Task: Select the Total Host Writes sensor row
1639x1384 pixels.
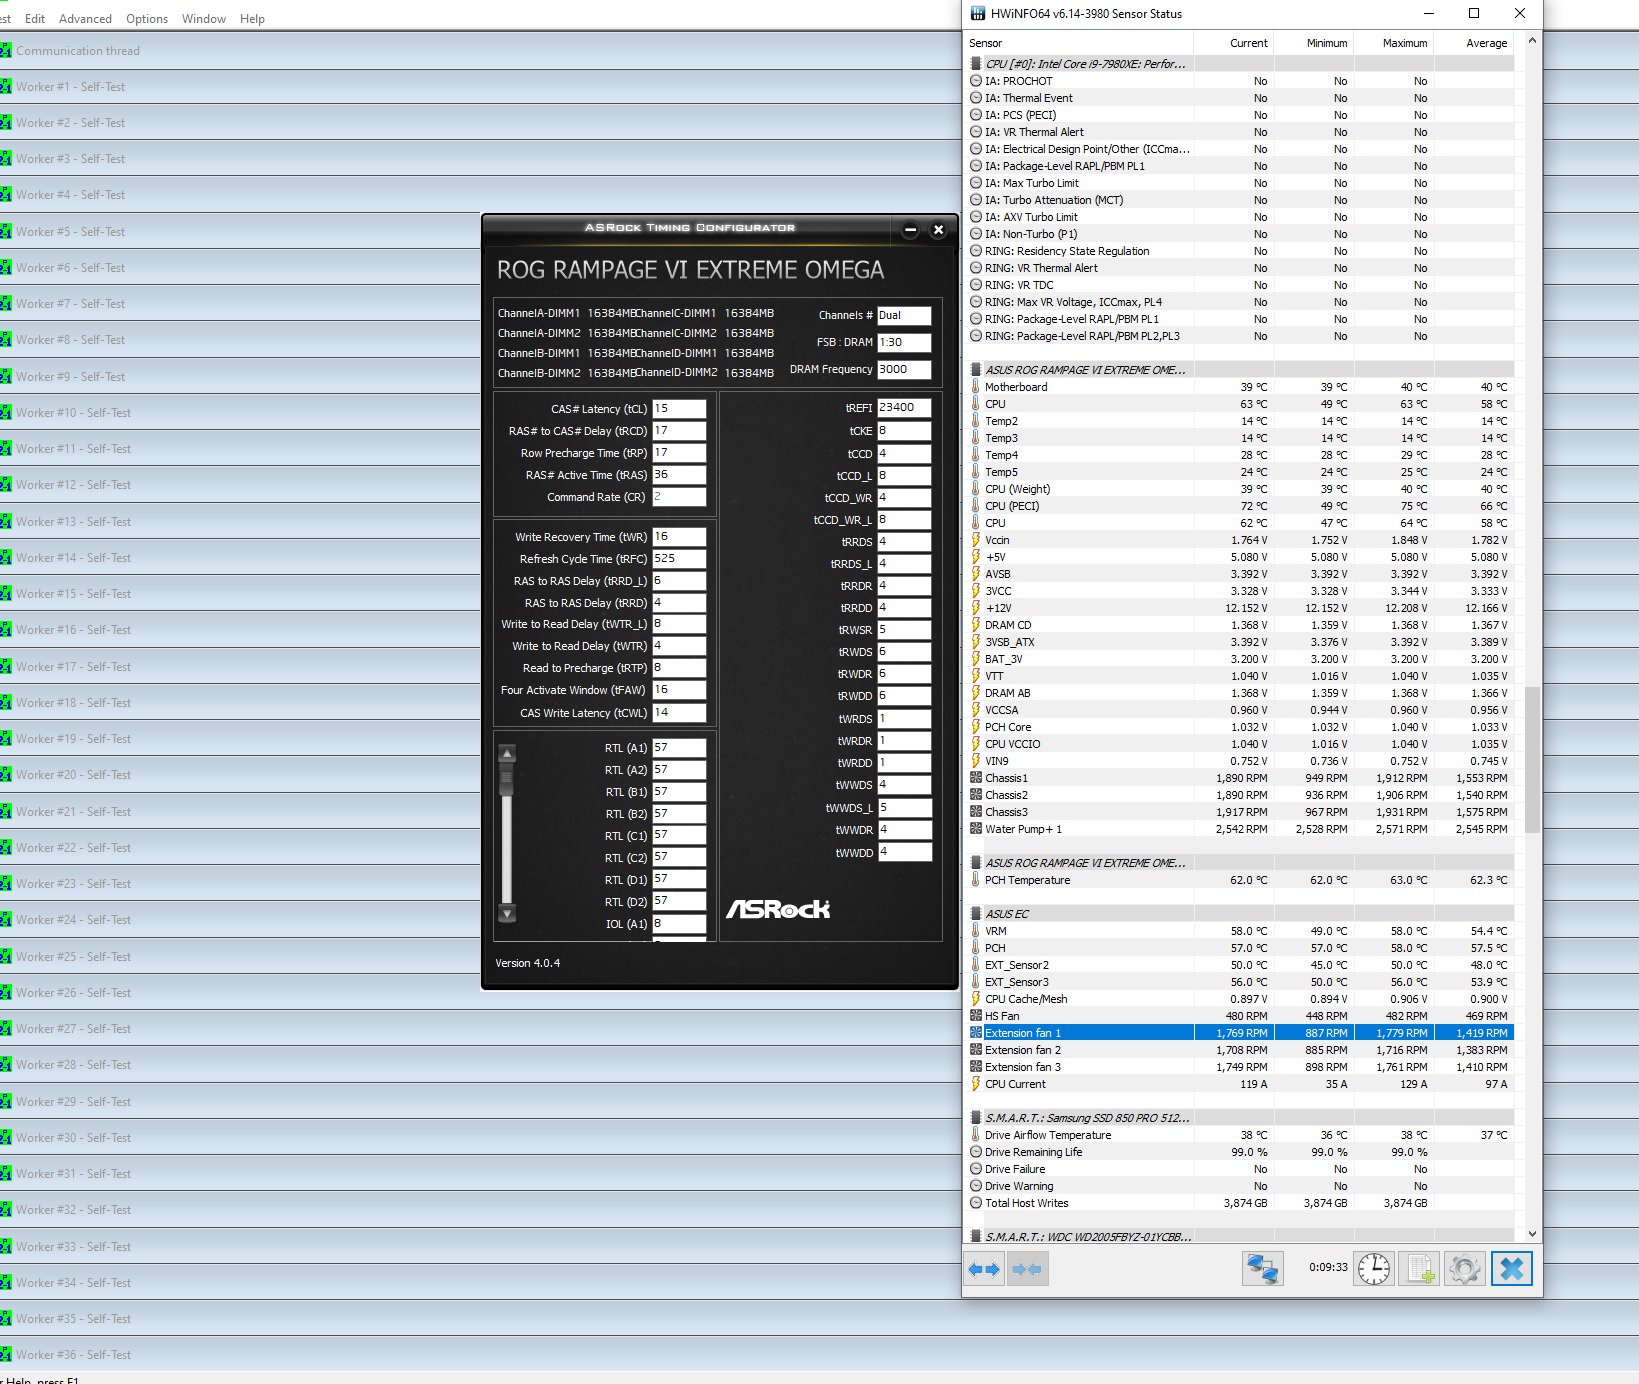Action: pos(1240,1203)
